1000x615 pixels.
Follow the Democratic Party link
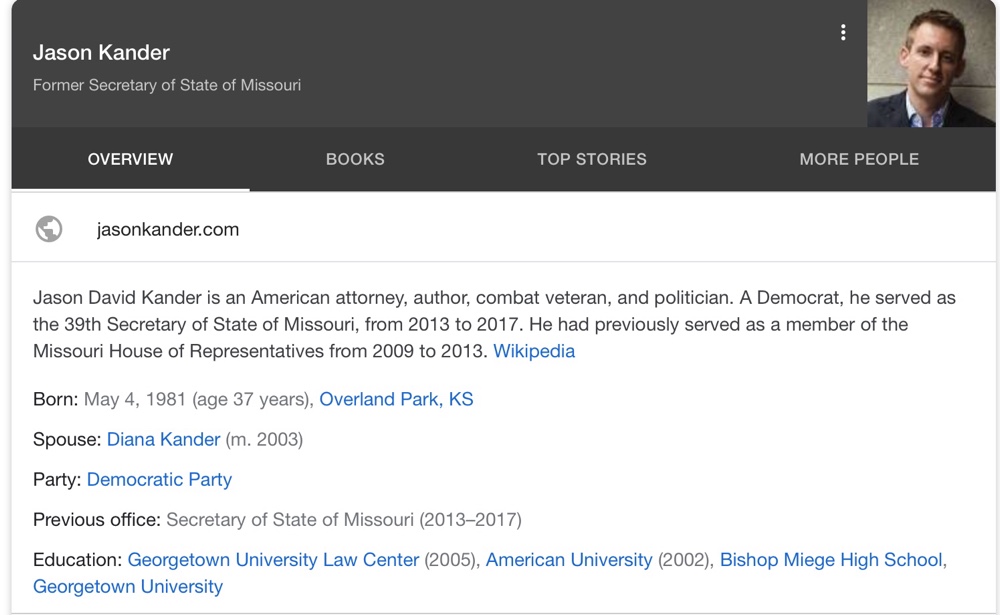[x=159, y=479]
